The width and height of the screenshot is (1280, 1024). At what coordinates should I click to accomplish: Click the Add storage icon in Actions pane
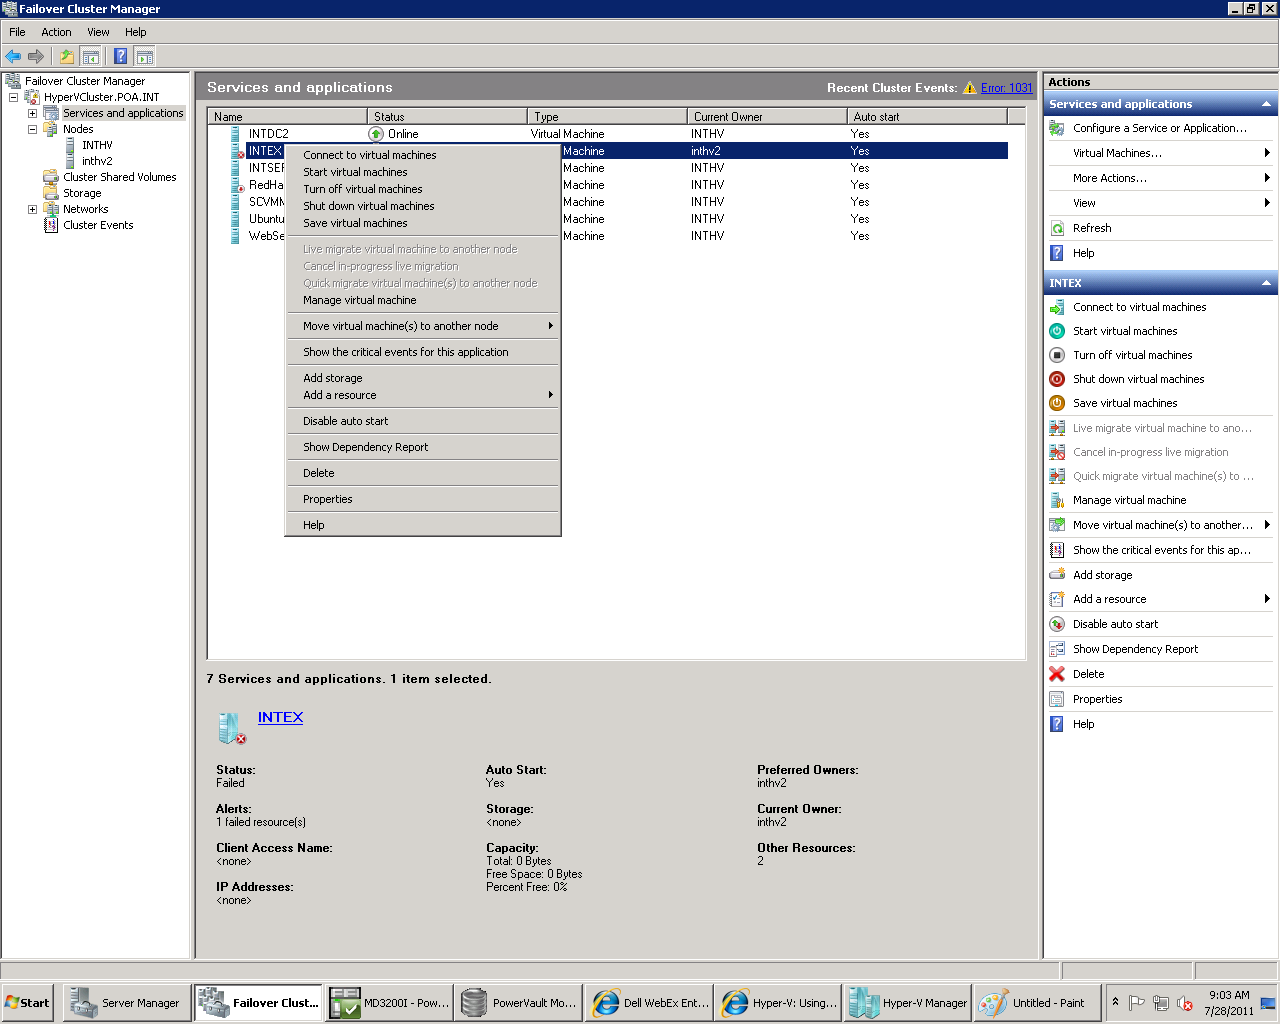[x=1057, y=575]
